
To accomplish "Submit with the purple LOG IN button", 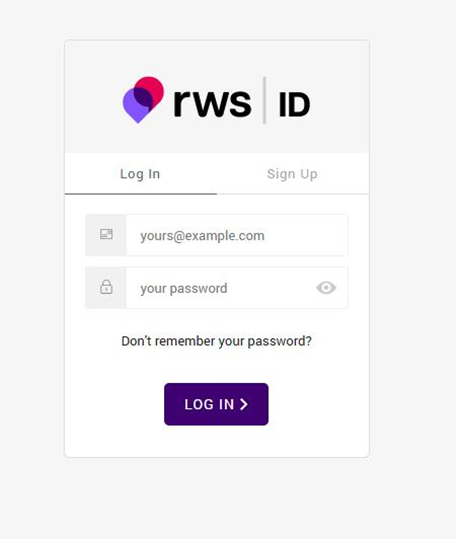I will (216, 404).
